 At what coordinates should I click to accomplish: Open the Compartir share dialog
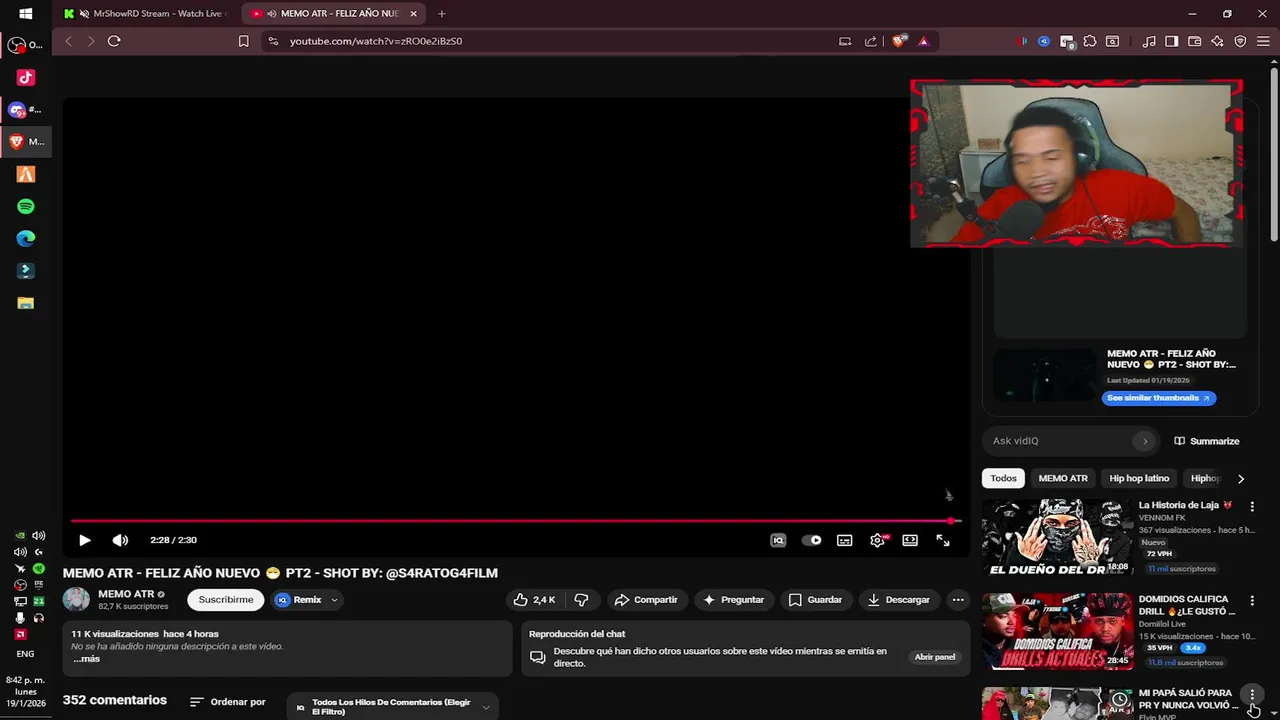(646, 600)
